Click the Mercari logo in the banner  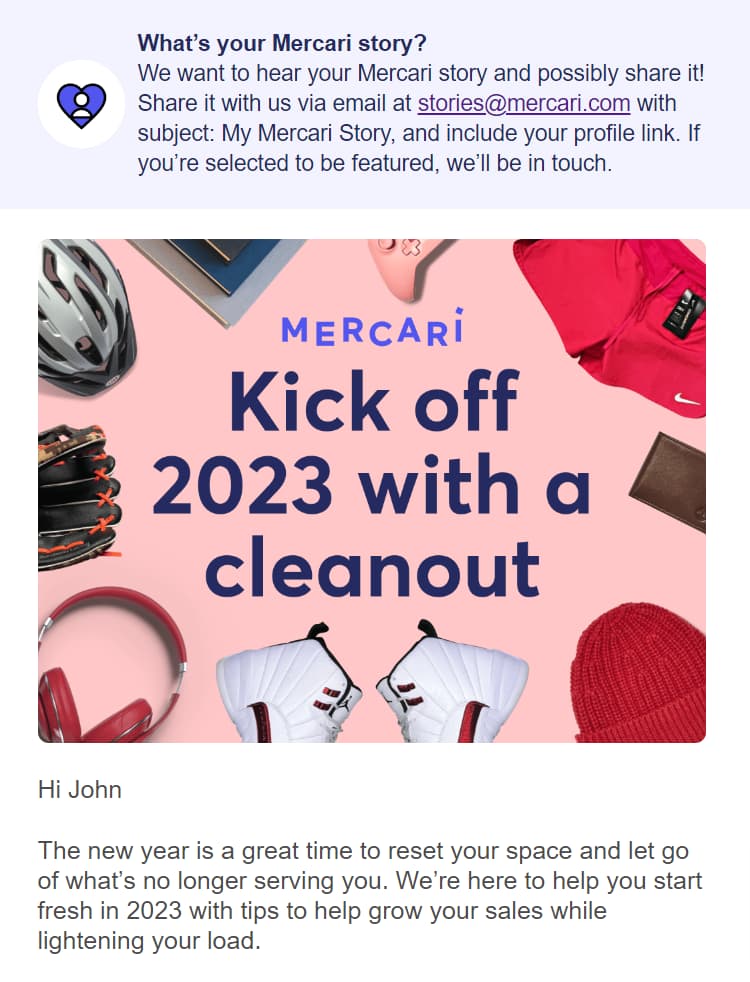pyautogui.click(x=372, y=328)
